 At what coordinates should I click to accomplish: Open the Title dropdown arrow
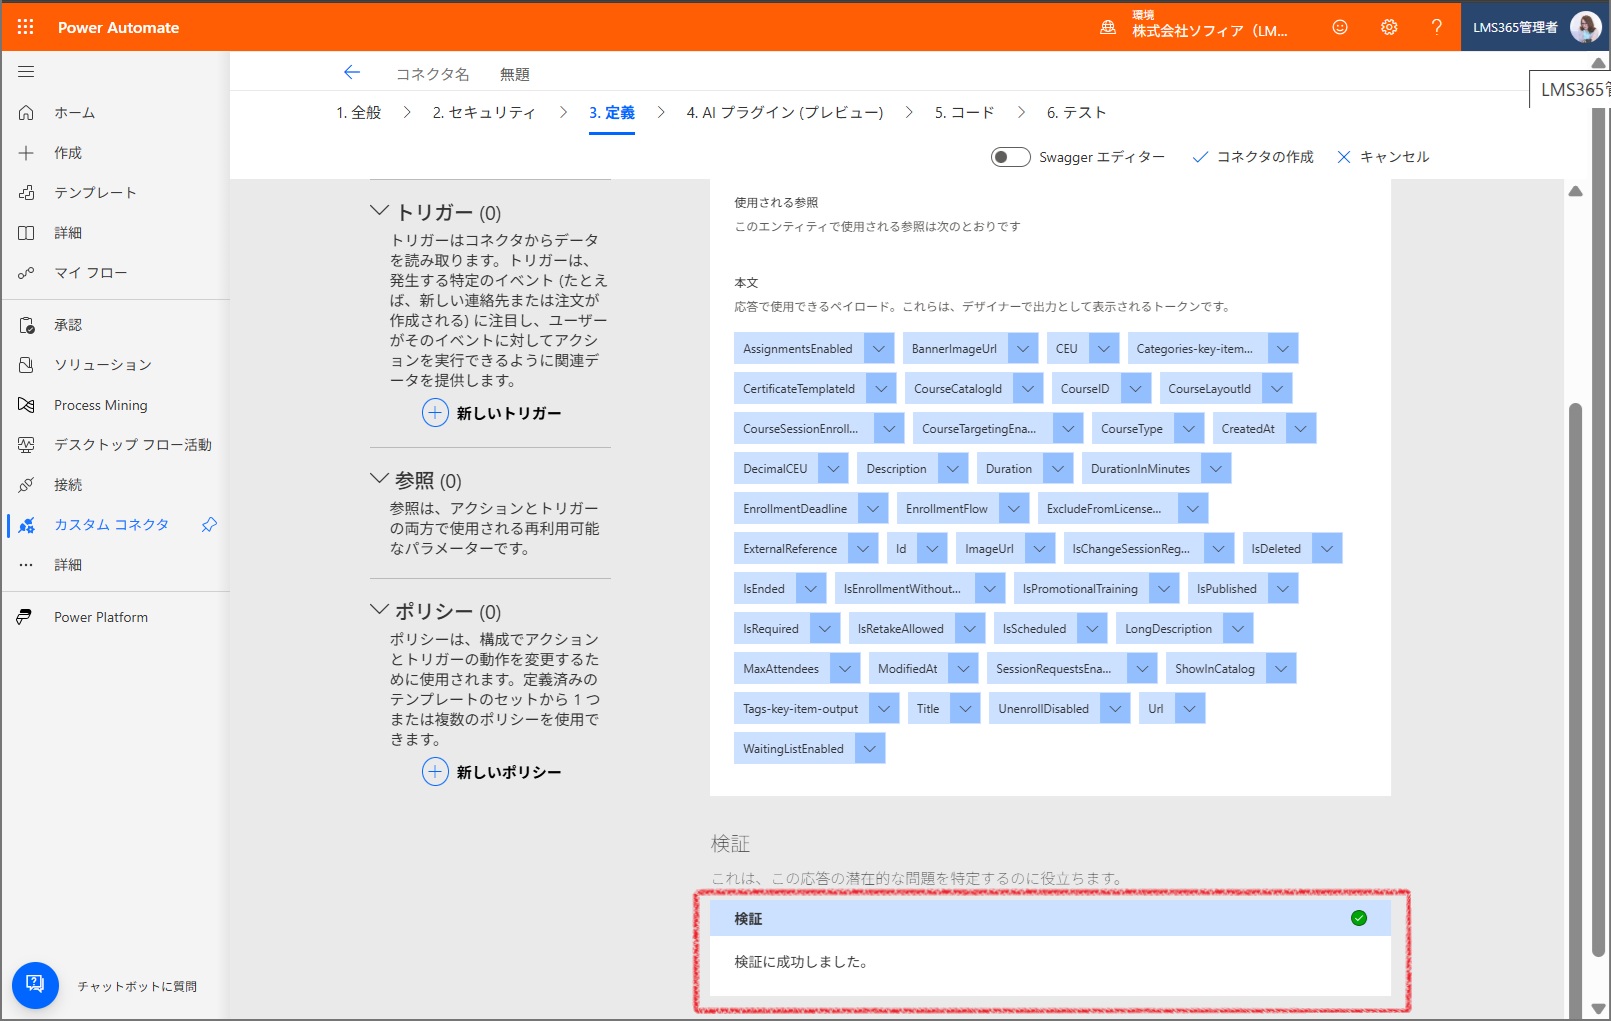tap(965, 709)
